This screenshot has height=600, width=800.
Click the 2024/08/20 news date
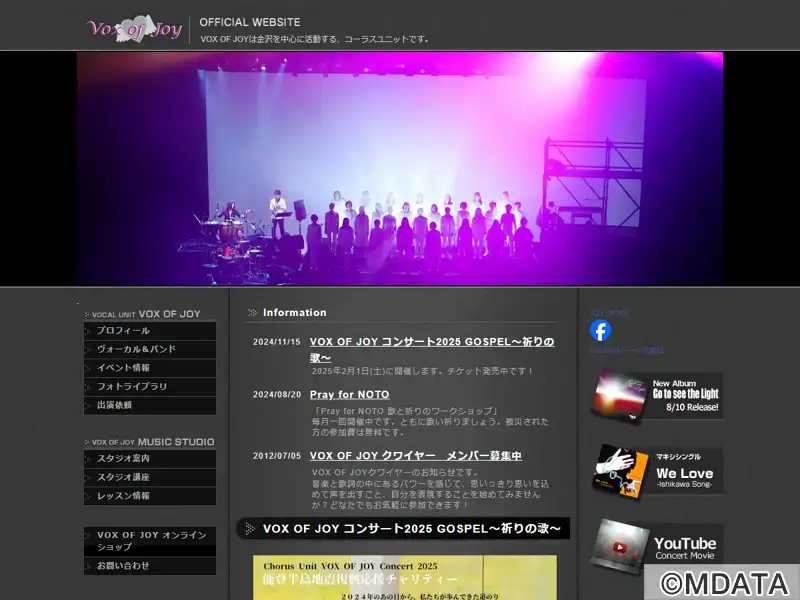[x=277, y=394]
